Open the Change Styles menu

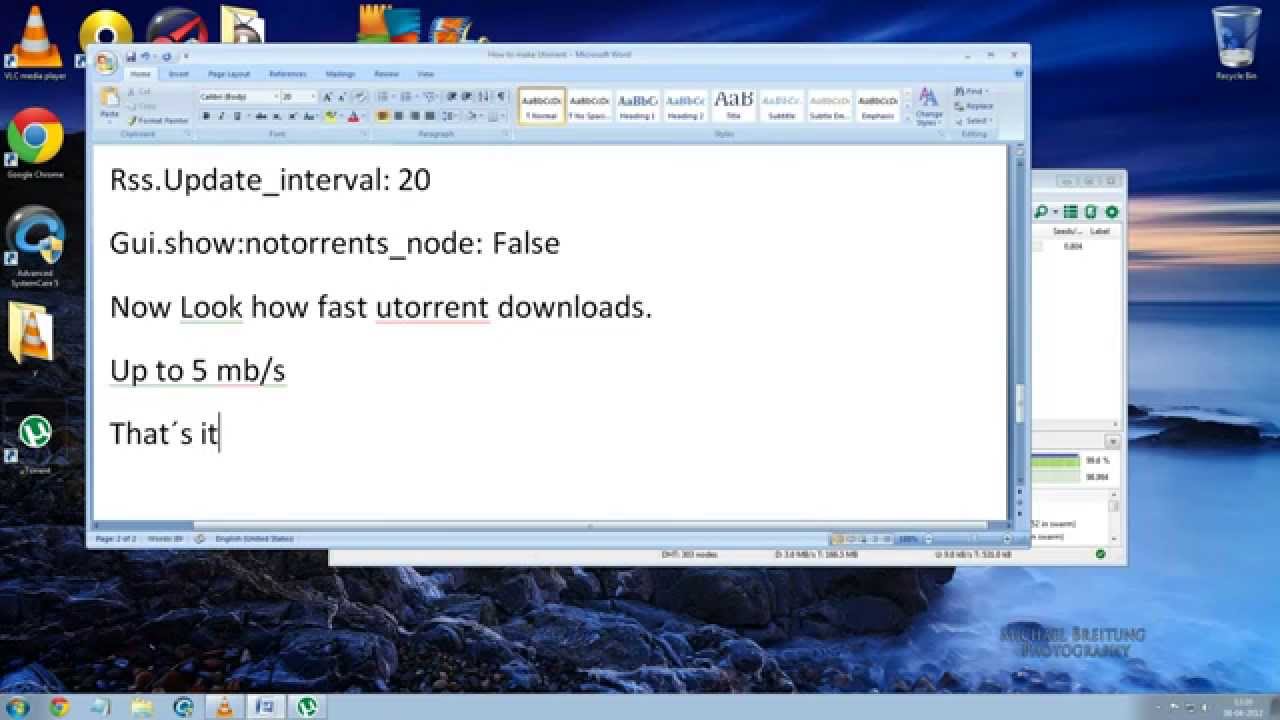[x=929, y=106]
